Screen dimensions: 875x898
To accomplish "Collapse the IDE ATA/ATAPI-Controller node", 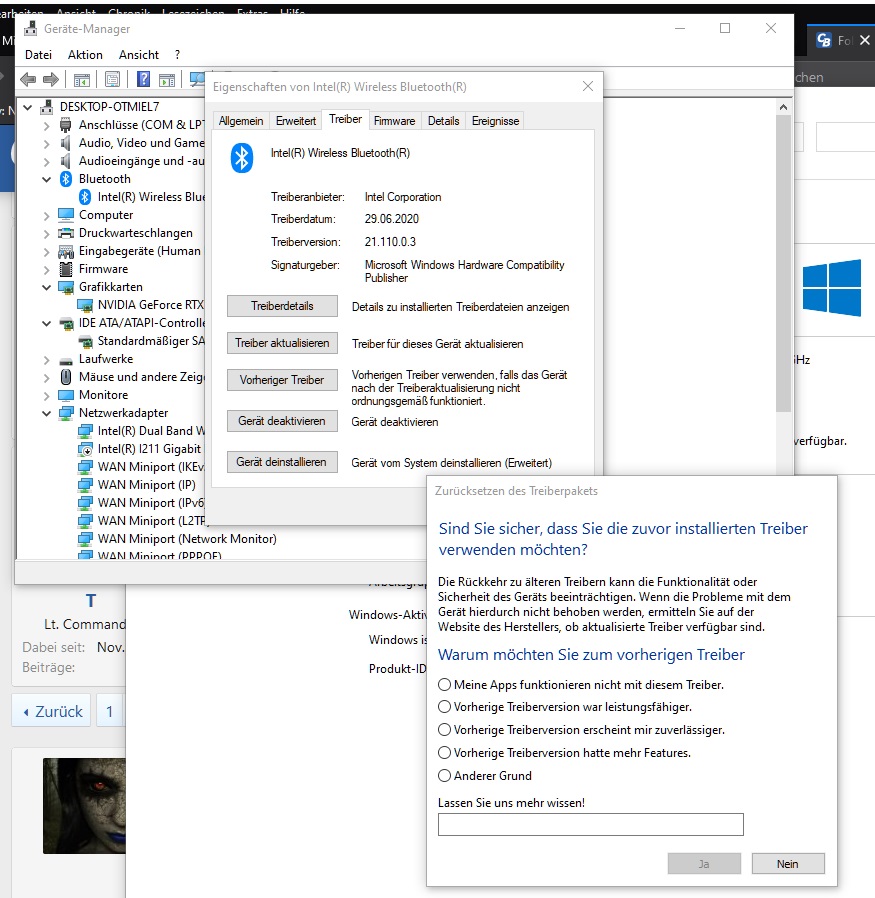I will tap(46, 324).
